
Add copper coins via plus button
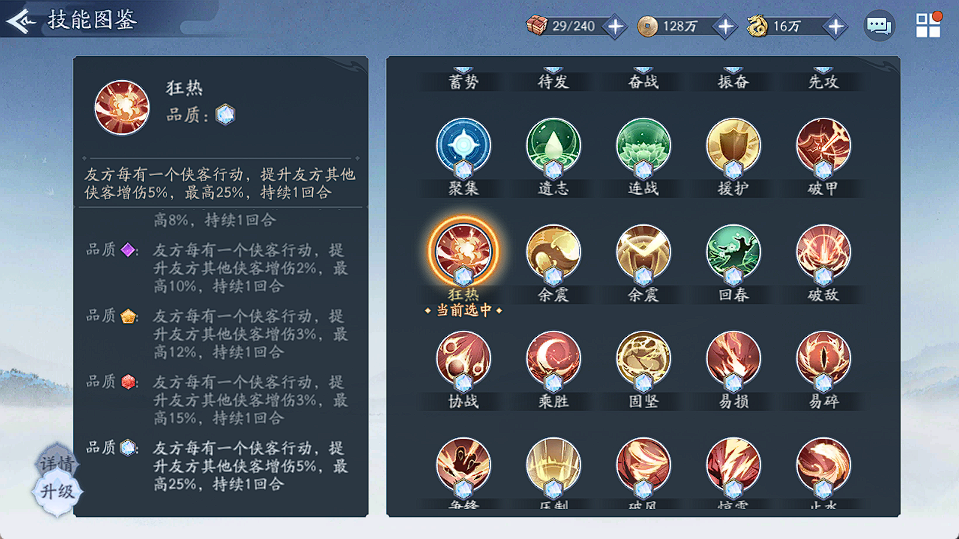(x=725, y=26)
